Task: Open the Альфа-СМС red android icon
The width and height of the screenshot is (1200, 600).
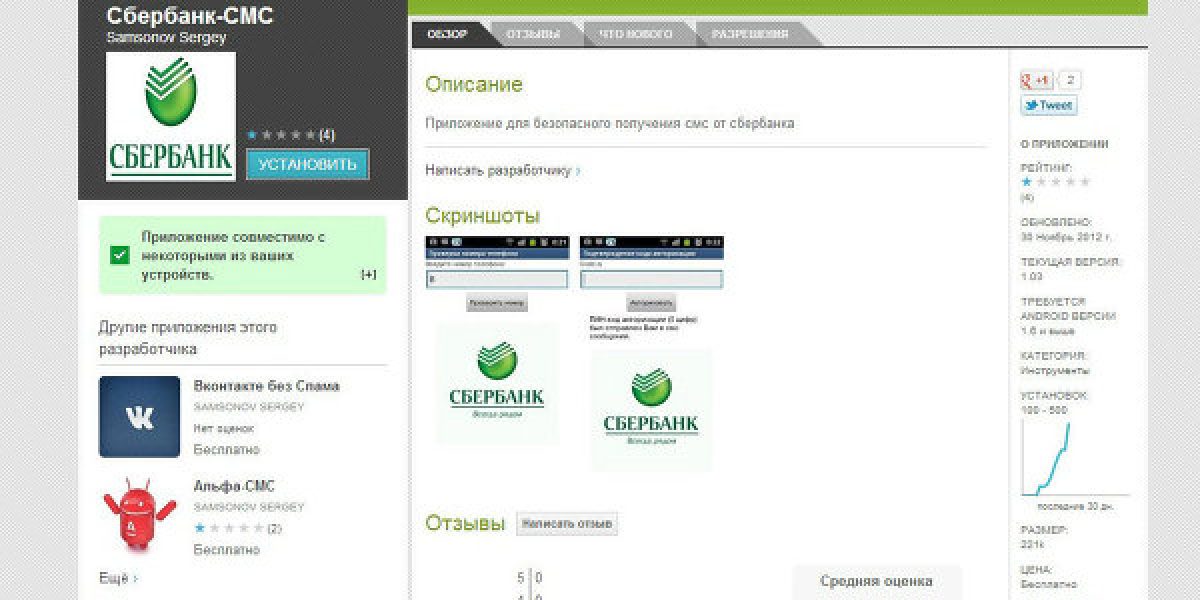Action: pyautogui.click(x=140, y=515)
